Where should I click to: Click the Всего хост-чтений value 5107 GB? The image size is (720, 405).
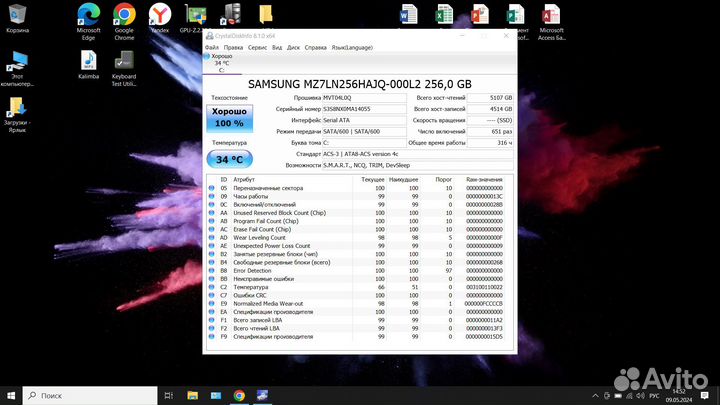490,98
